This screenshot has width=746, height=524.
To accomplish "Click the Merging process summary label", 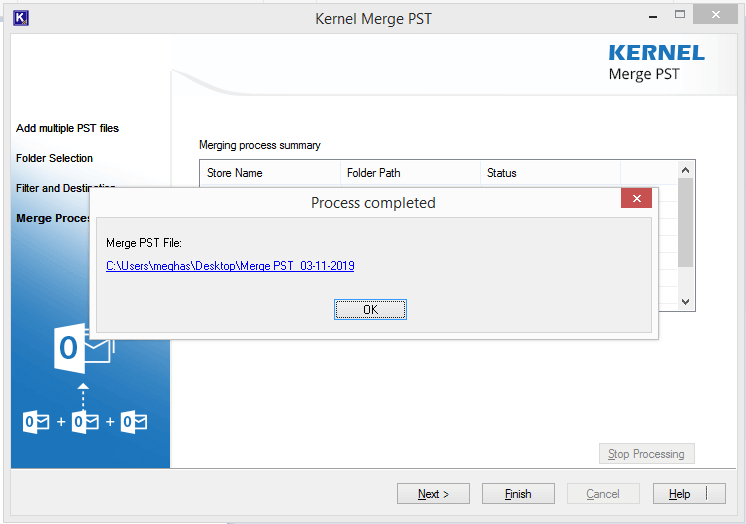I will coord(260,145).
